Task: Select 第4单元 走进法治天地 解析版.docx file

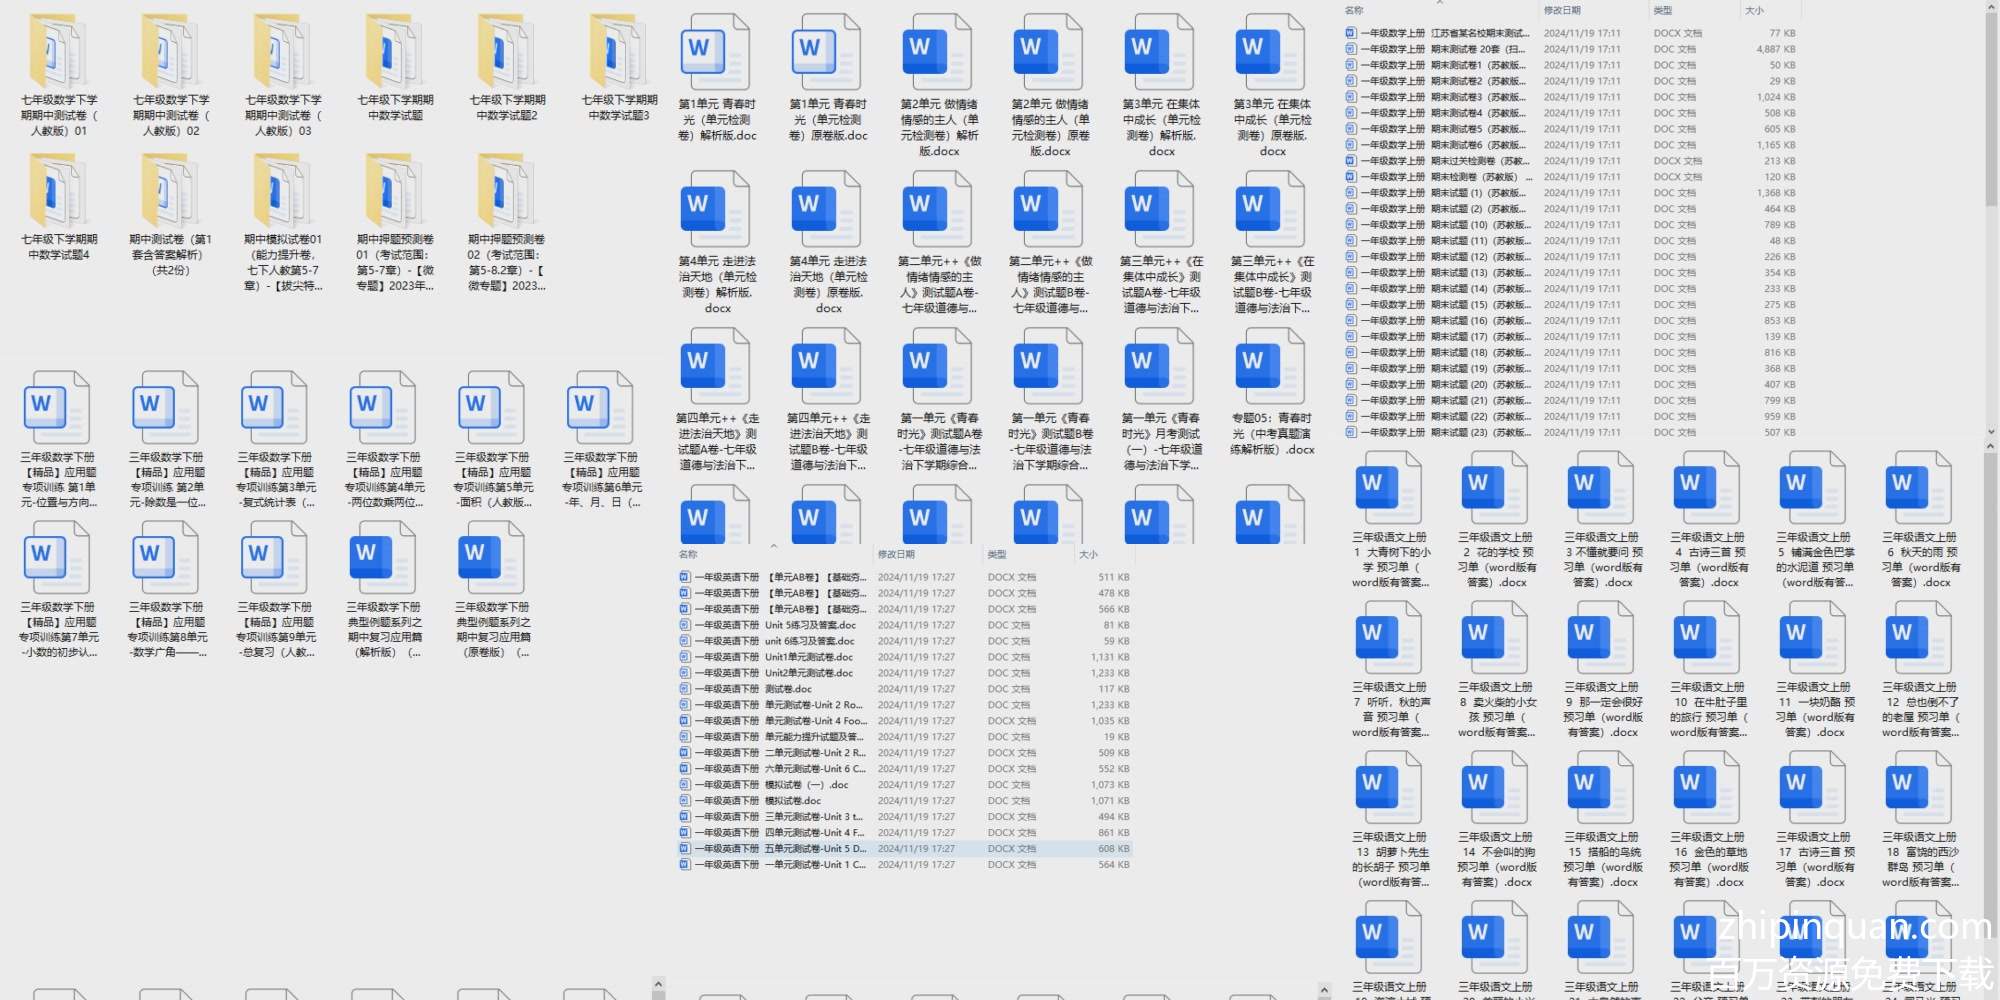Action: [x=716, y=209]
